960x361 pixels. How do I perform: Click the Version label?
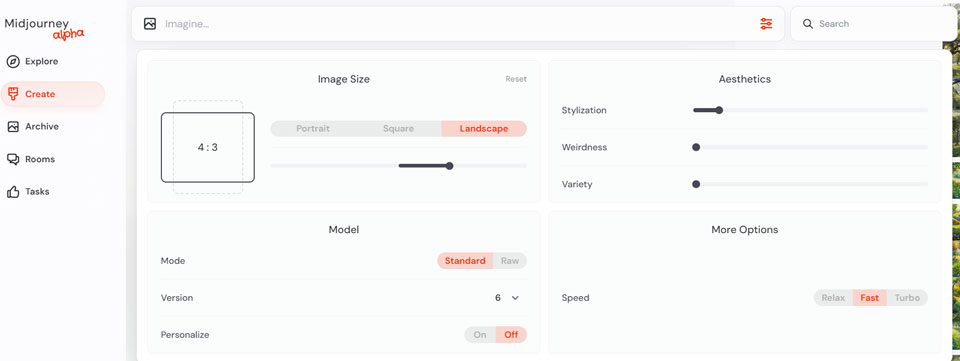pyautogui.click(x=177, y=298)
